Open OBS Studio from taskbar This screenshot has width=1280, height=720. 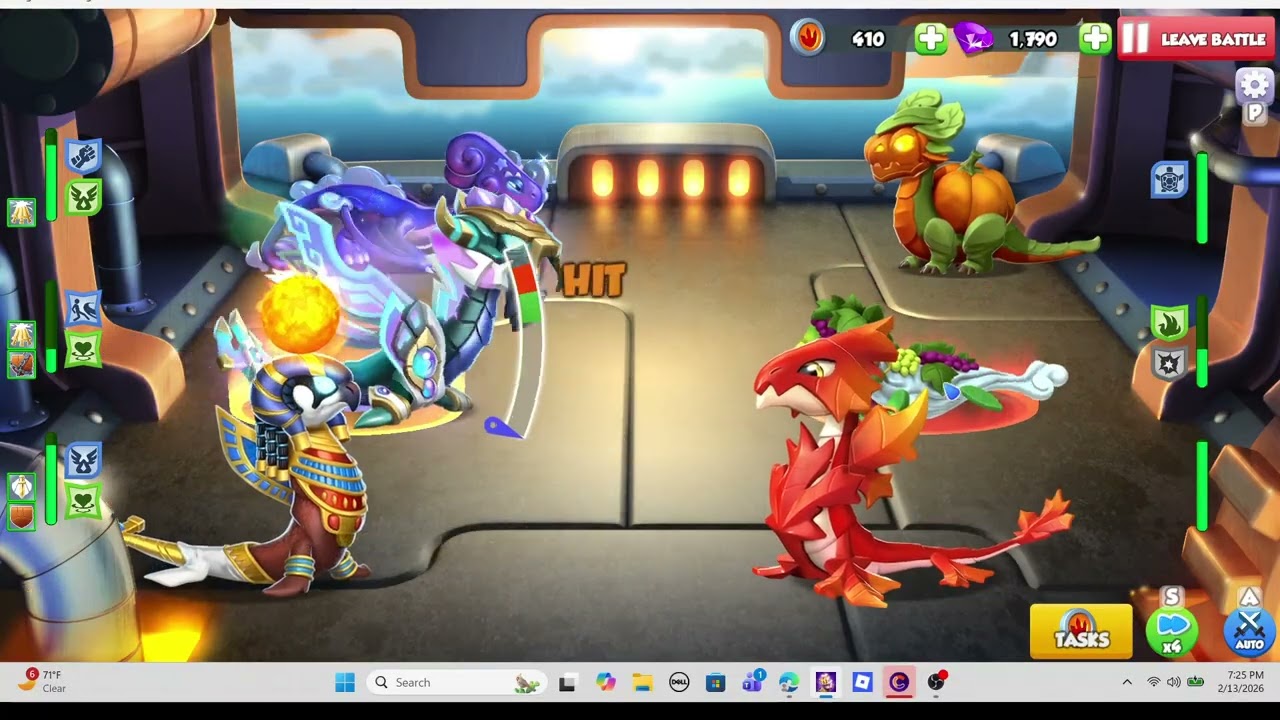point(936,682)
